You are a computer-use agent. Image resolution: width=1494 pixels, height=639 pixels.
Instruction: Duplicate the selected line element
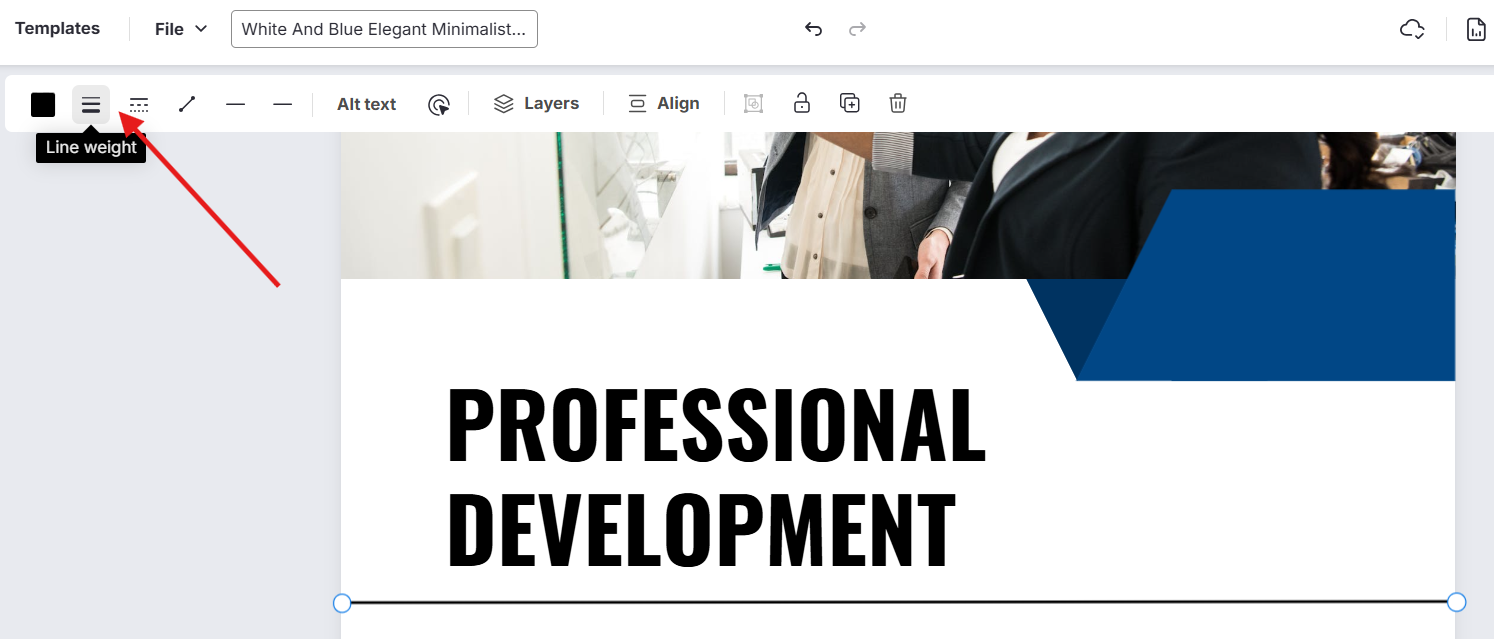tap(850, 103)
